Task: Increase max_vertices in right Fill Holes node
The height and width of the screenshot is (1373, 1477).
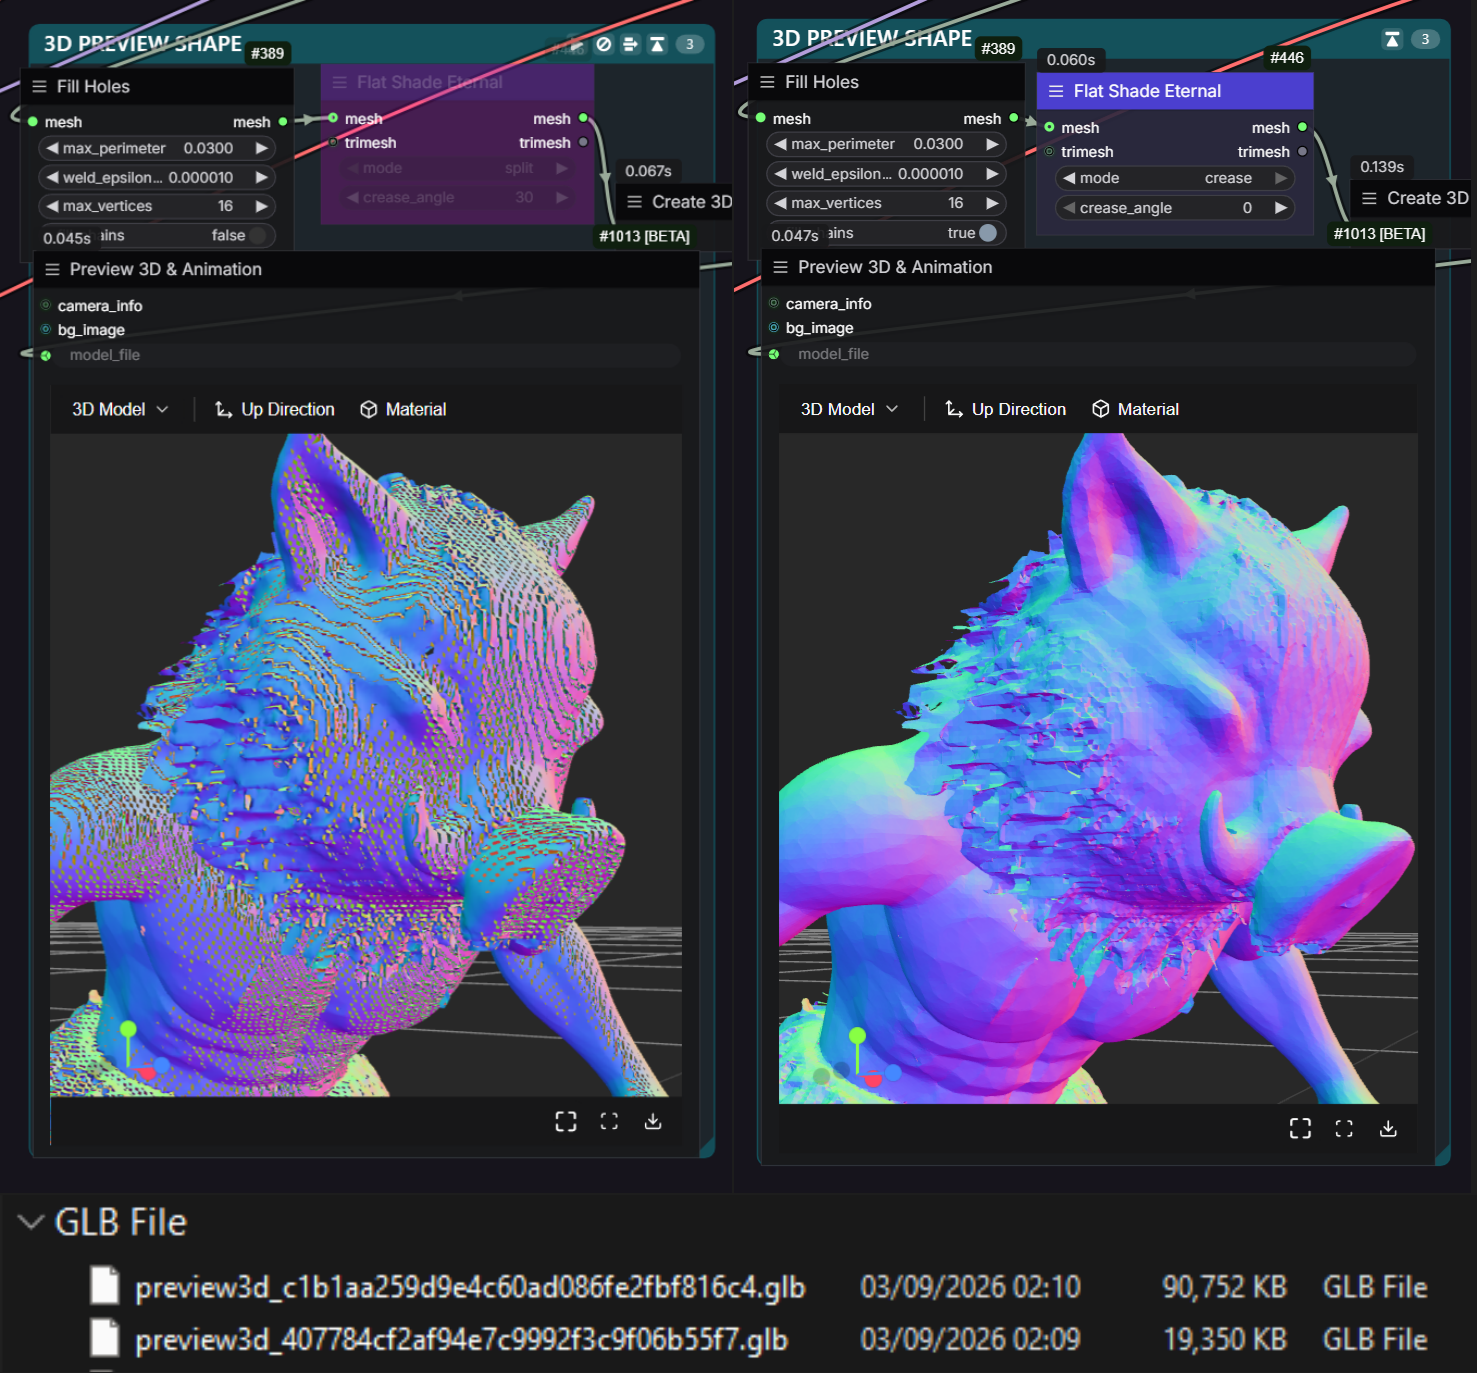Action: tap(992, 203)
